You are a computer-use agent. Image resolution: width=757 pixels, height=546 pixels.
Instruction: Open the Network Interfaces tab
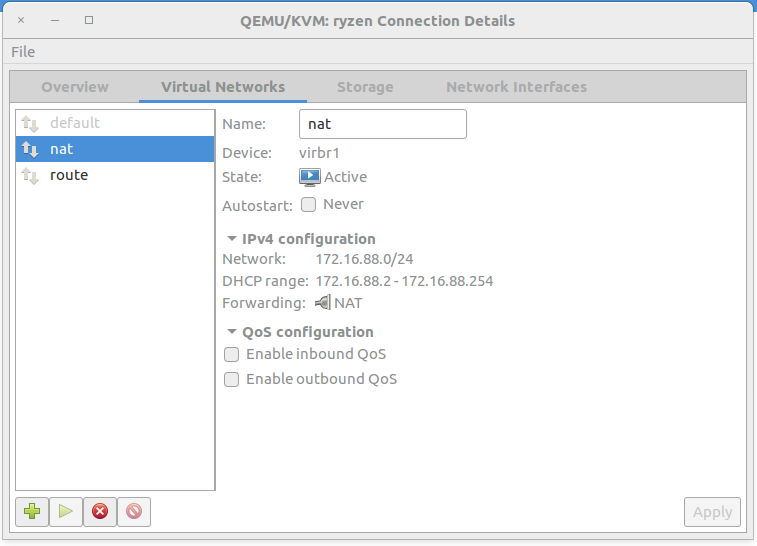pos(516,87)
